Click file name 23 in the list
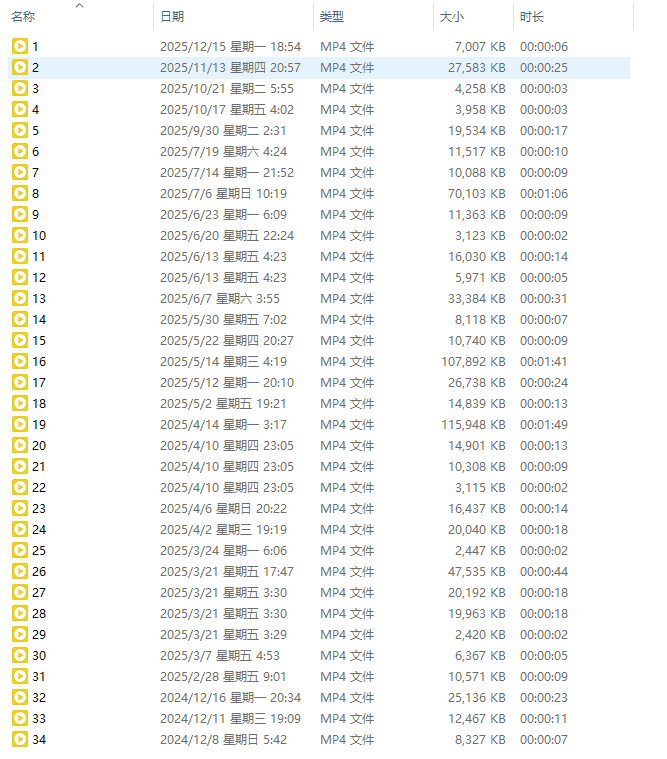The width and height of the screenshot is (667, 759). [x=39, y=508]
